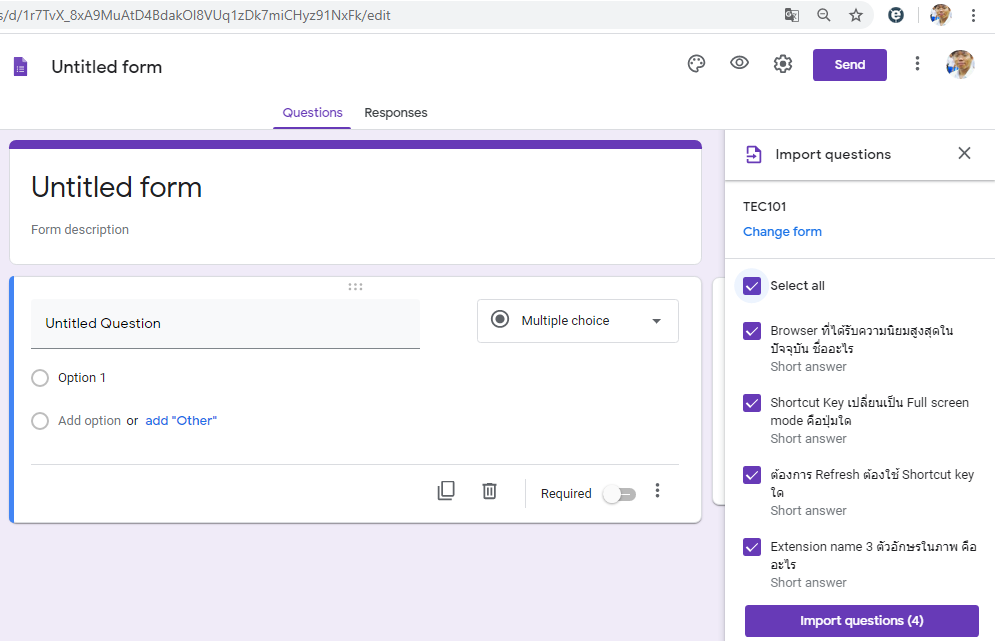The image size is (995, 641).
Task: Click Import questions (4) button
Action: pos(861,621)
